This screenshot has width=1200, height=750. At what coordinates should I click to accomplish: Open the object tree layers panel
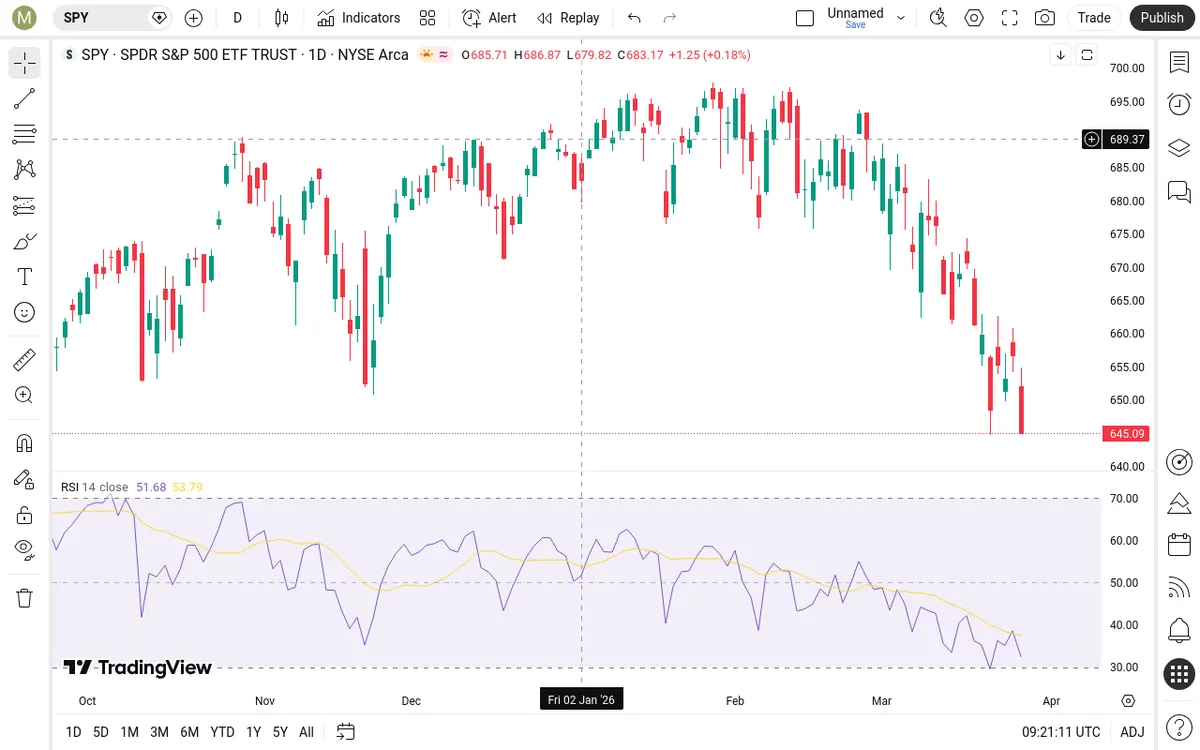click(x=1179, y=148)
